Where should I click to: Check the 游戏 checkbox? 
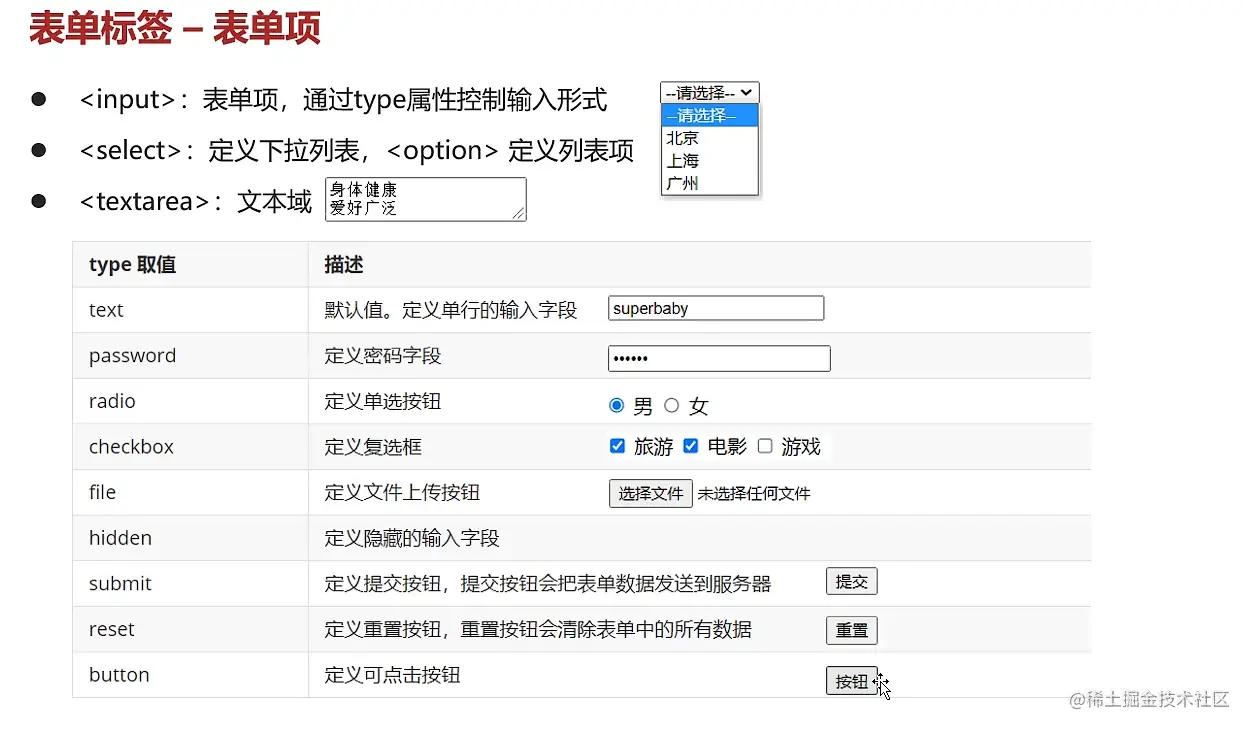click(x=765, y=446)
